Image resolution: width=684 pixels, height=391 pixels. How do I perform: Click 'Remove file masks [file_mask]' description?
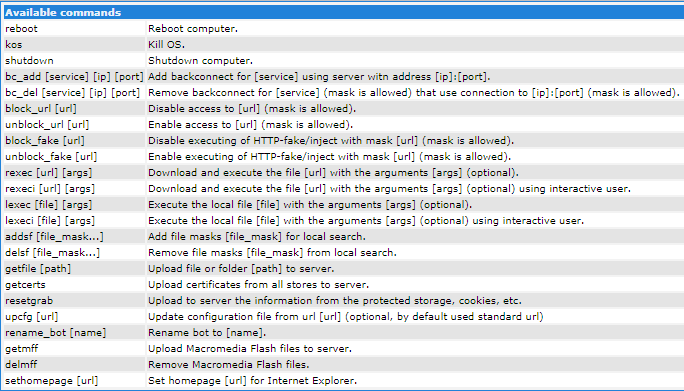273,253
